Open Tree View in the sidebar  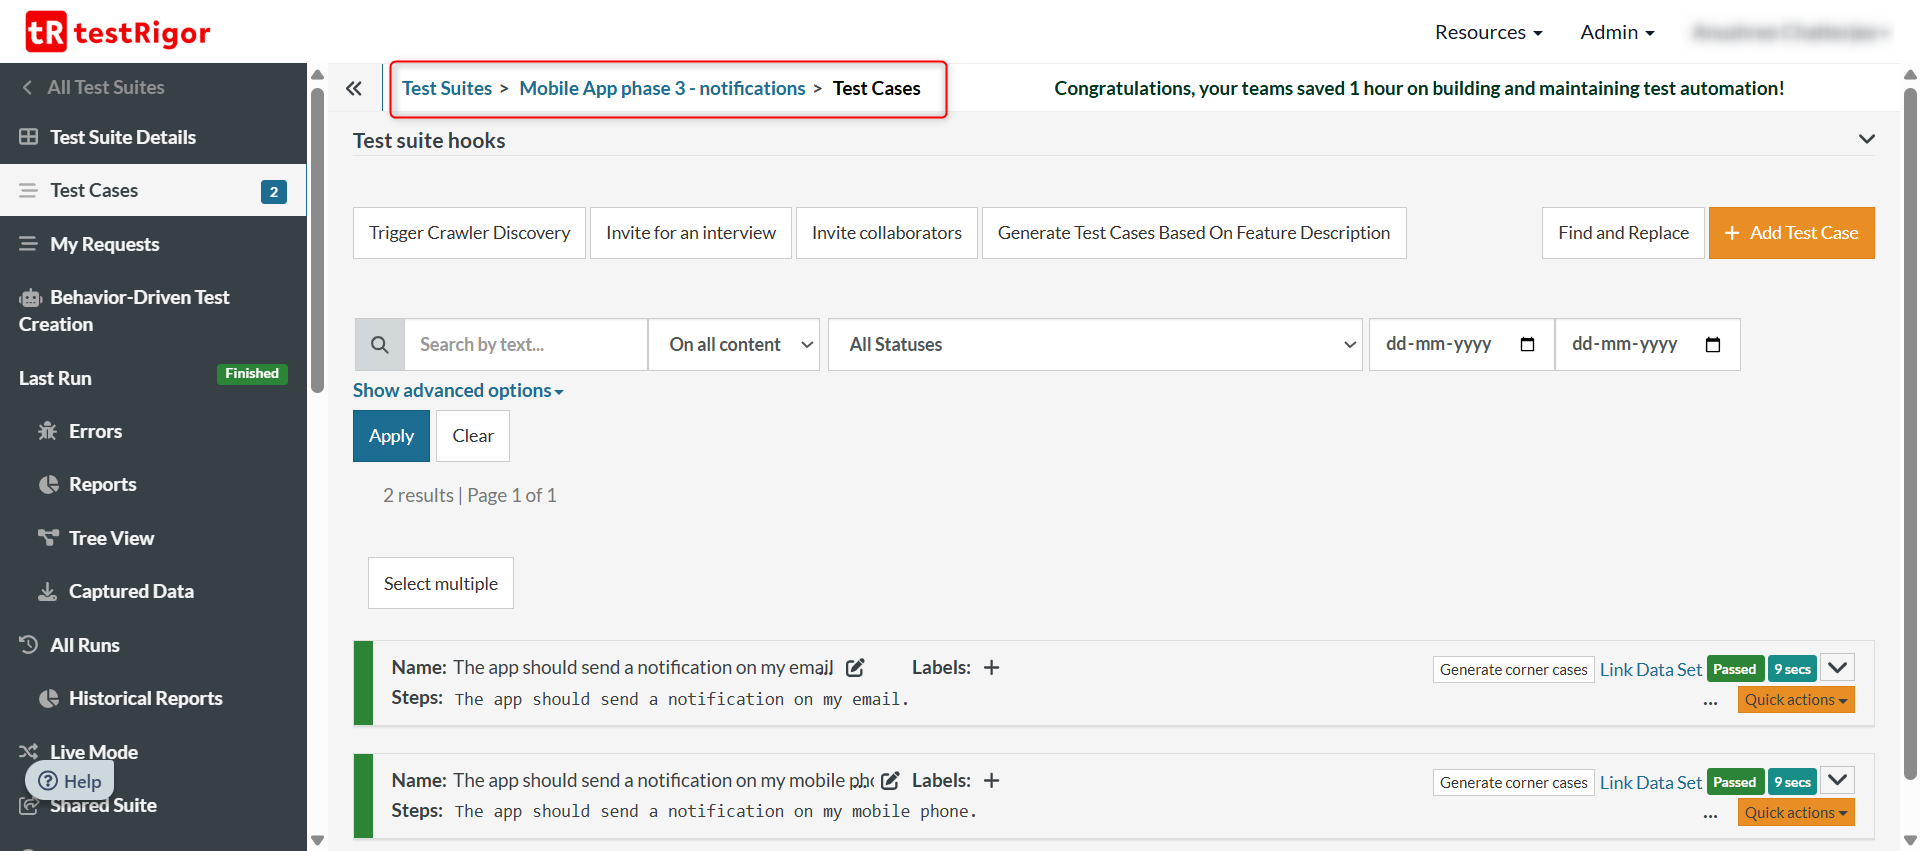pos(111,538)
